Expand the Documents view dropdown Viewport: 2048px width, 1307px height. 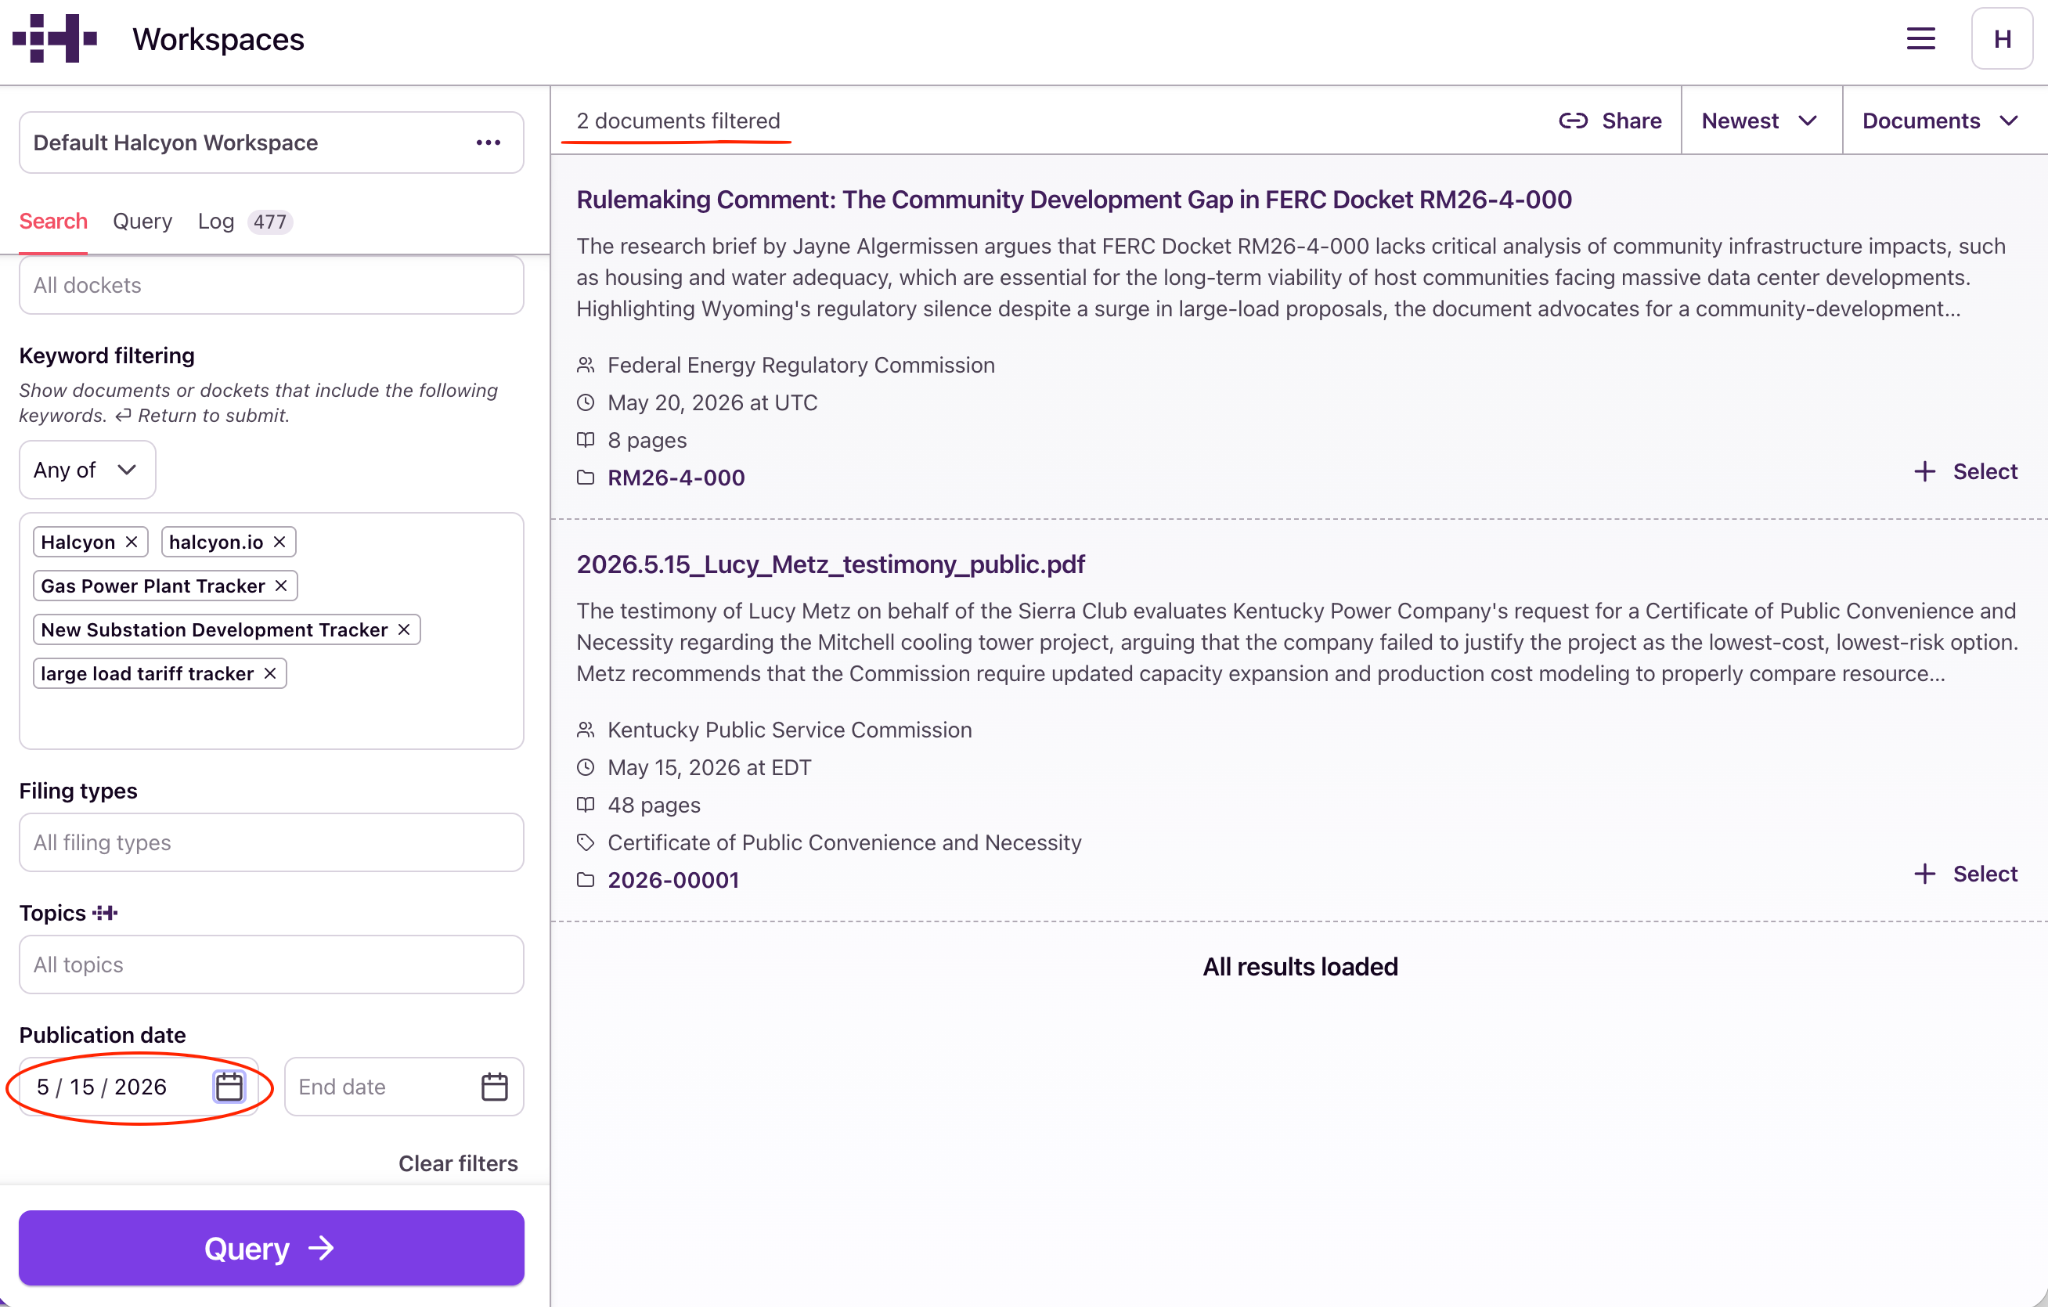click(x=1941, y=121)
